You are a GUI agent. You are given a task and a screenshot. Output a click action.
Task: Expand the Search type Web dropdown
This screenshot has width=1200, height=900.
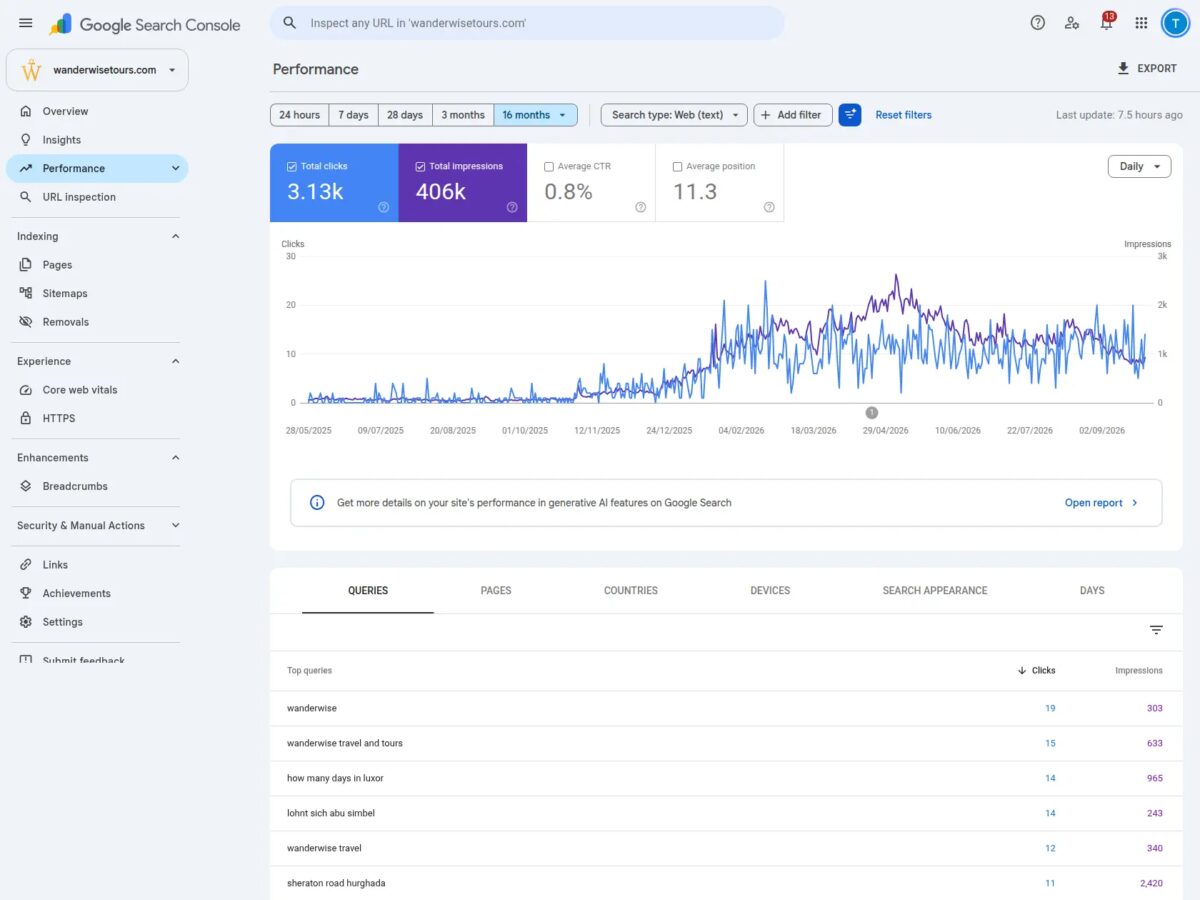point(674,115)
